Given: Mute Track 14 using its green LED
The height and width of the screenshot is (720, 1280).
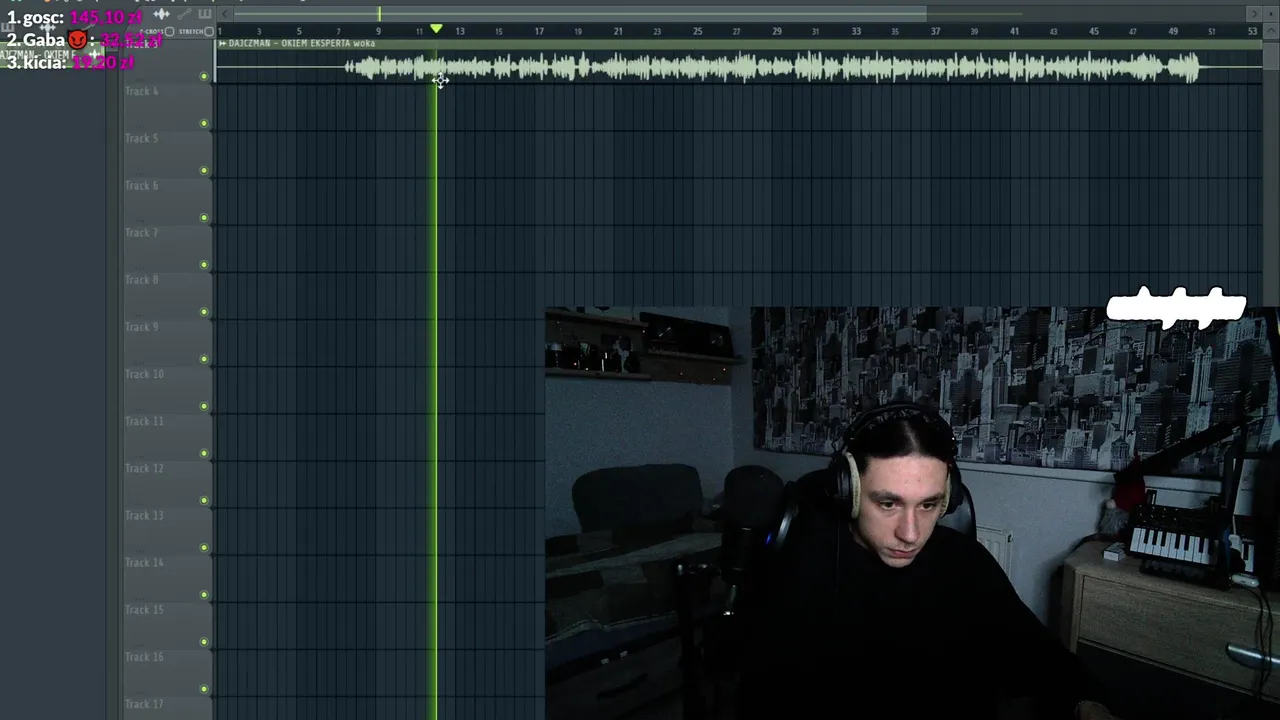Looking at the screenshot, I should pyautogui.click(x=204, y=594).
